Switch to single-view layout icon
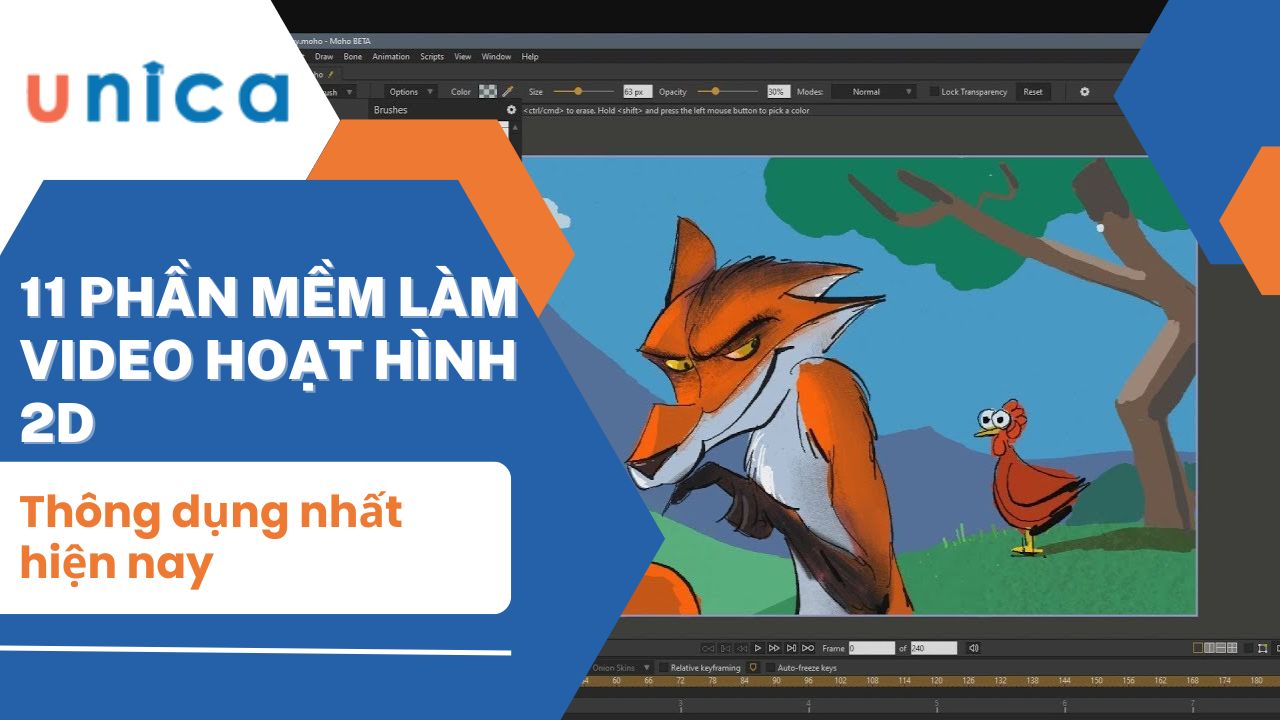 tap(1199, 648)
